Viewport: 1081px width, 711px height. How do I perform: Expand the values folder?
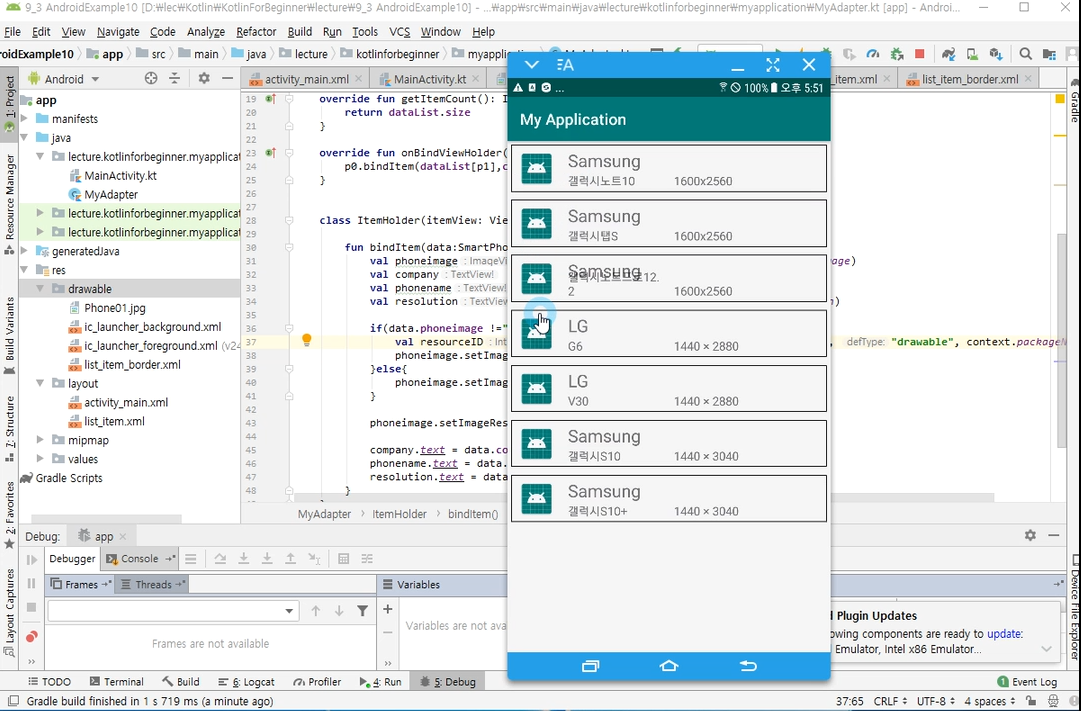(40, 459)
